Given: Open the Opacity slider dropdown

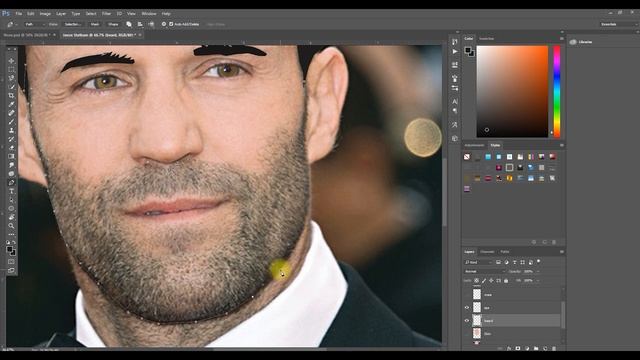Looking at the screenshot, I should [x=538, y=271].
